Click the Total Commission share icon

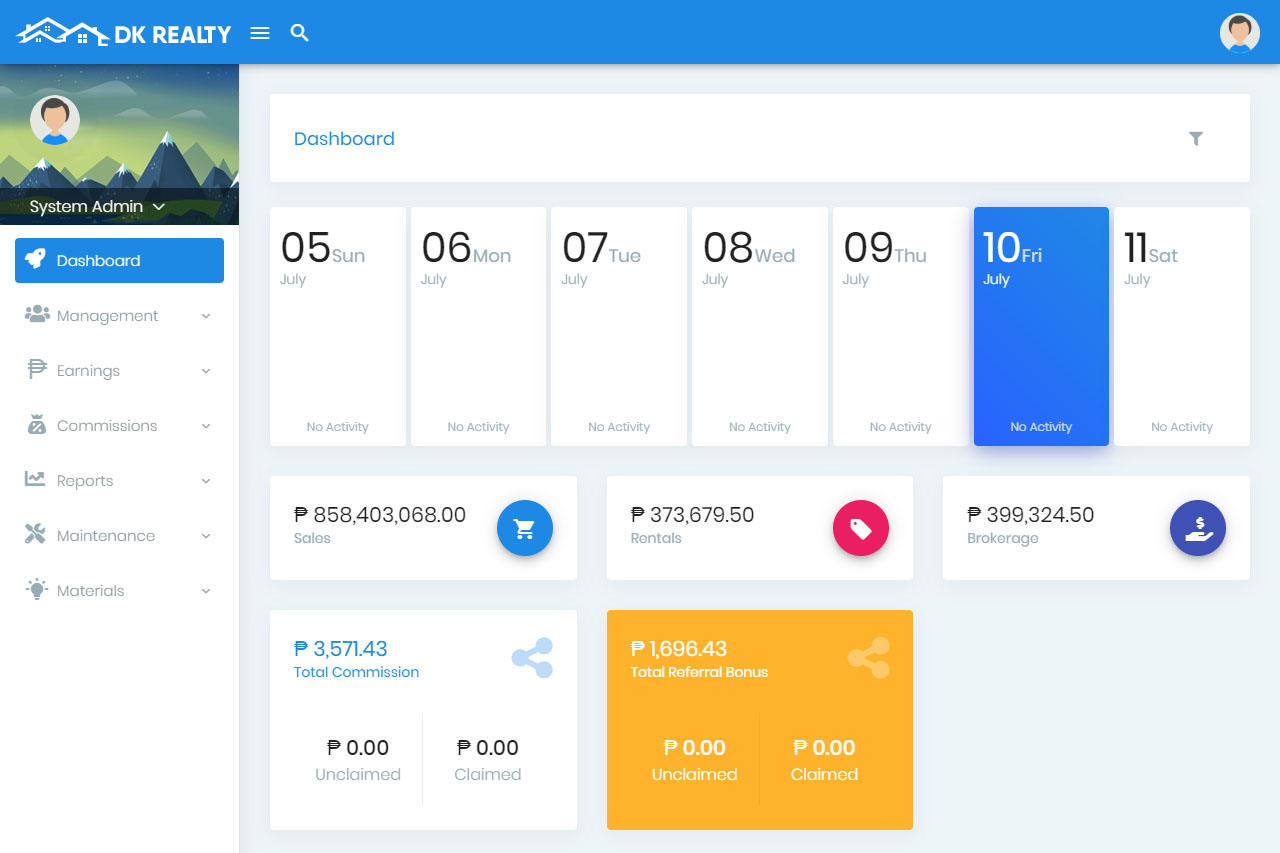532,658
